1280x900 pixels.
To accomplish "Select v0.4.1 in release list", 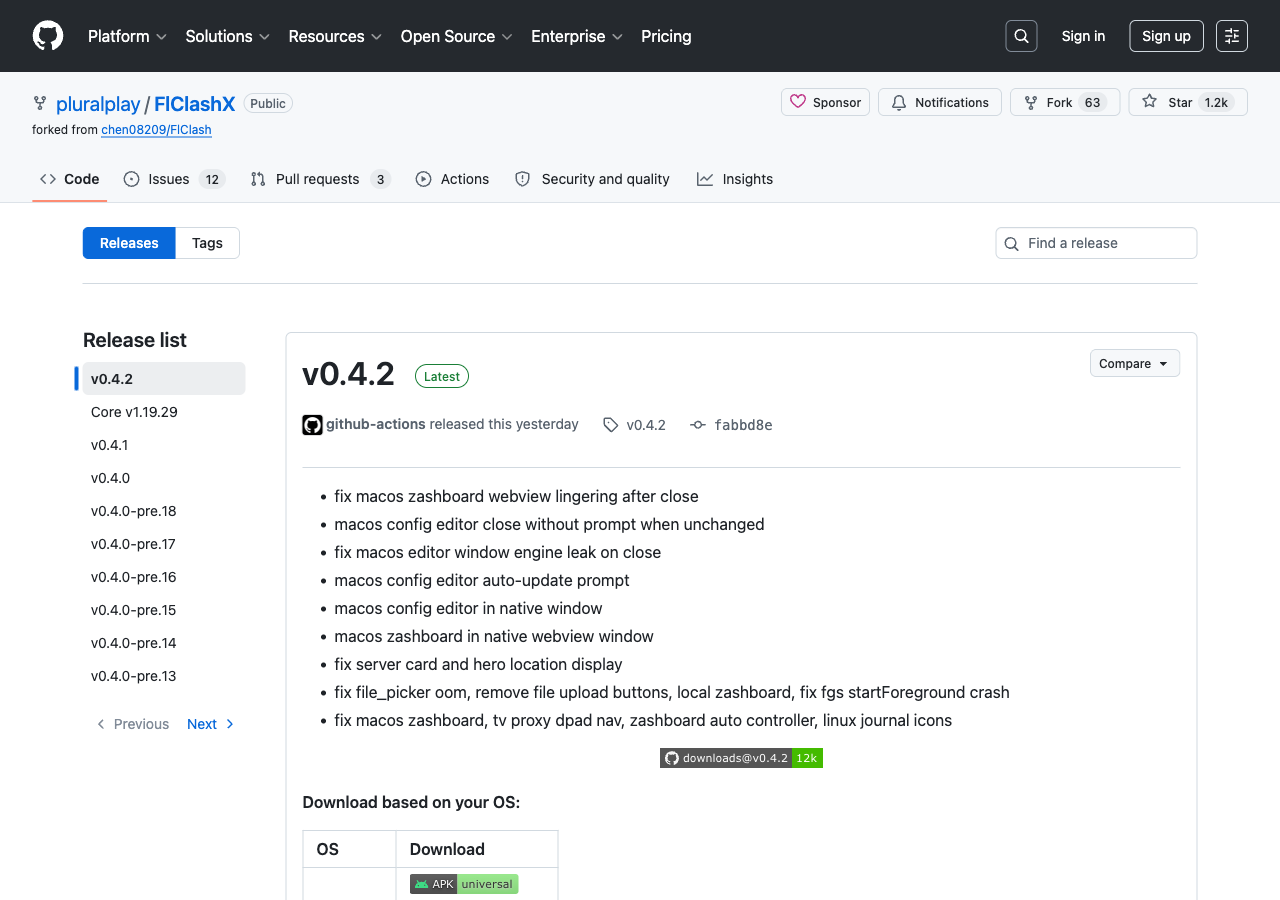I will (x=164, y=445).
